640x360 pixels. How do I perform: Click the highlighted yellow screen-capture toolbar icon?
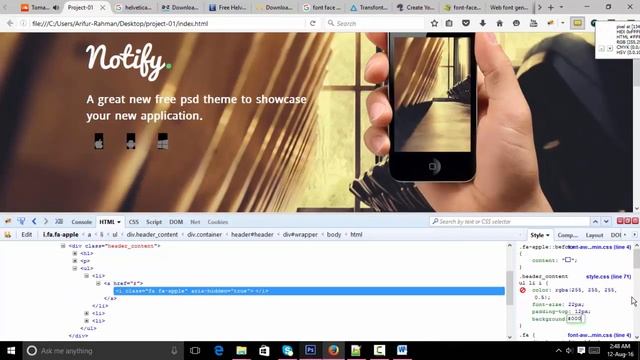(x=578, y=24)
